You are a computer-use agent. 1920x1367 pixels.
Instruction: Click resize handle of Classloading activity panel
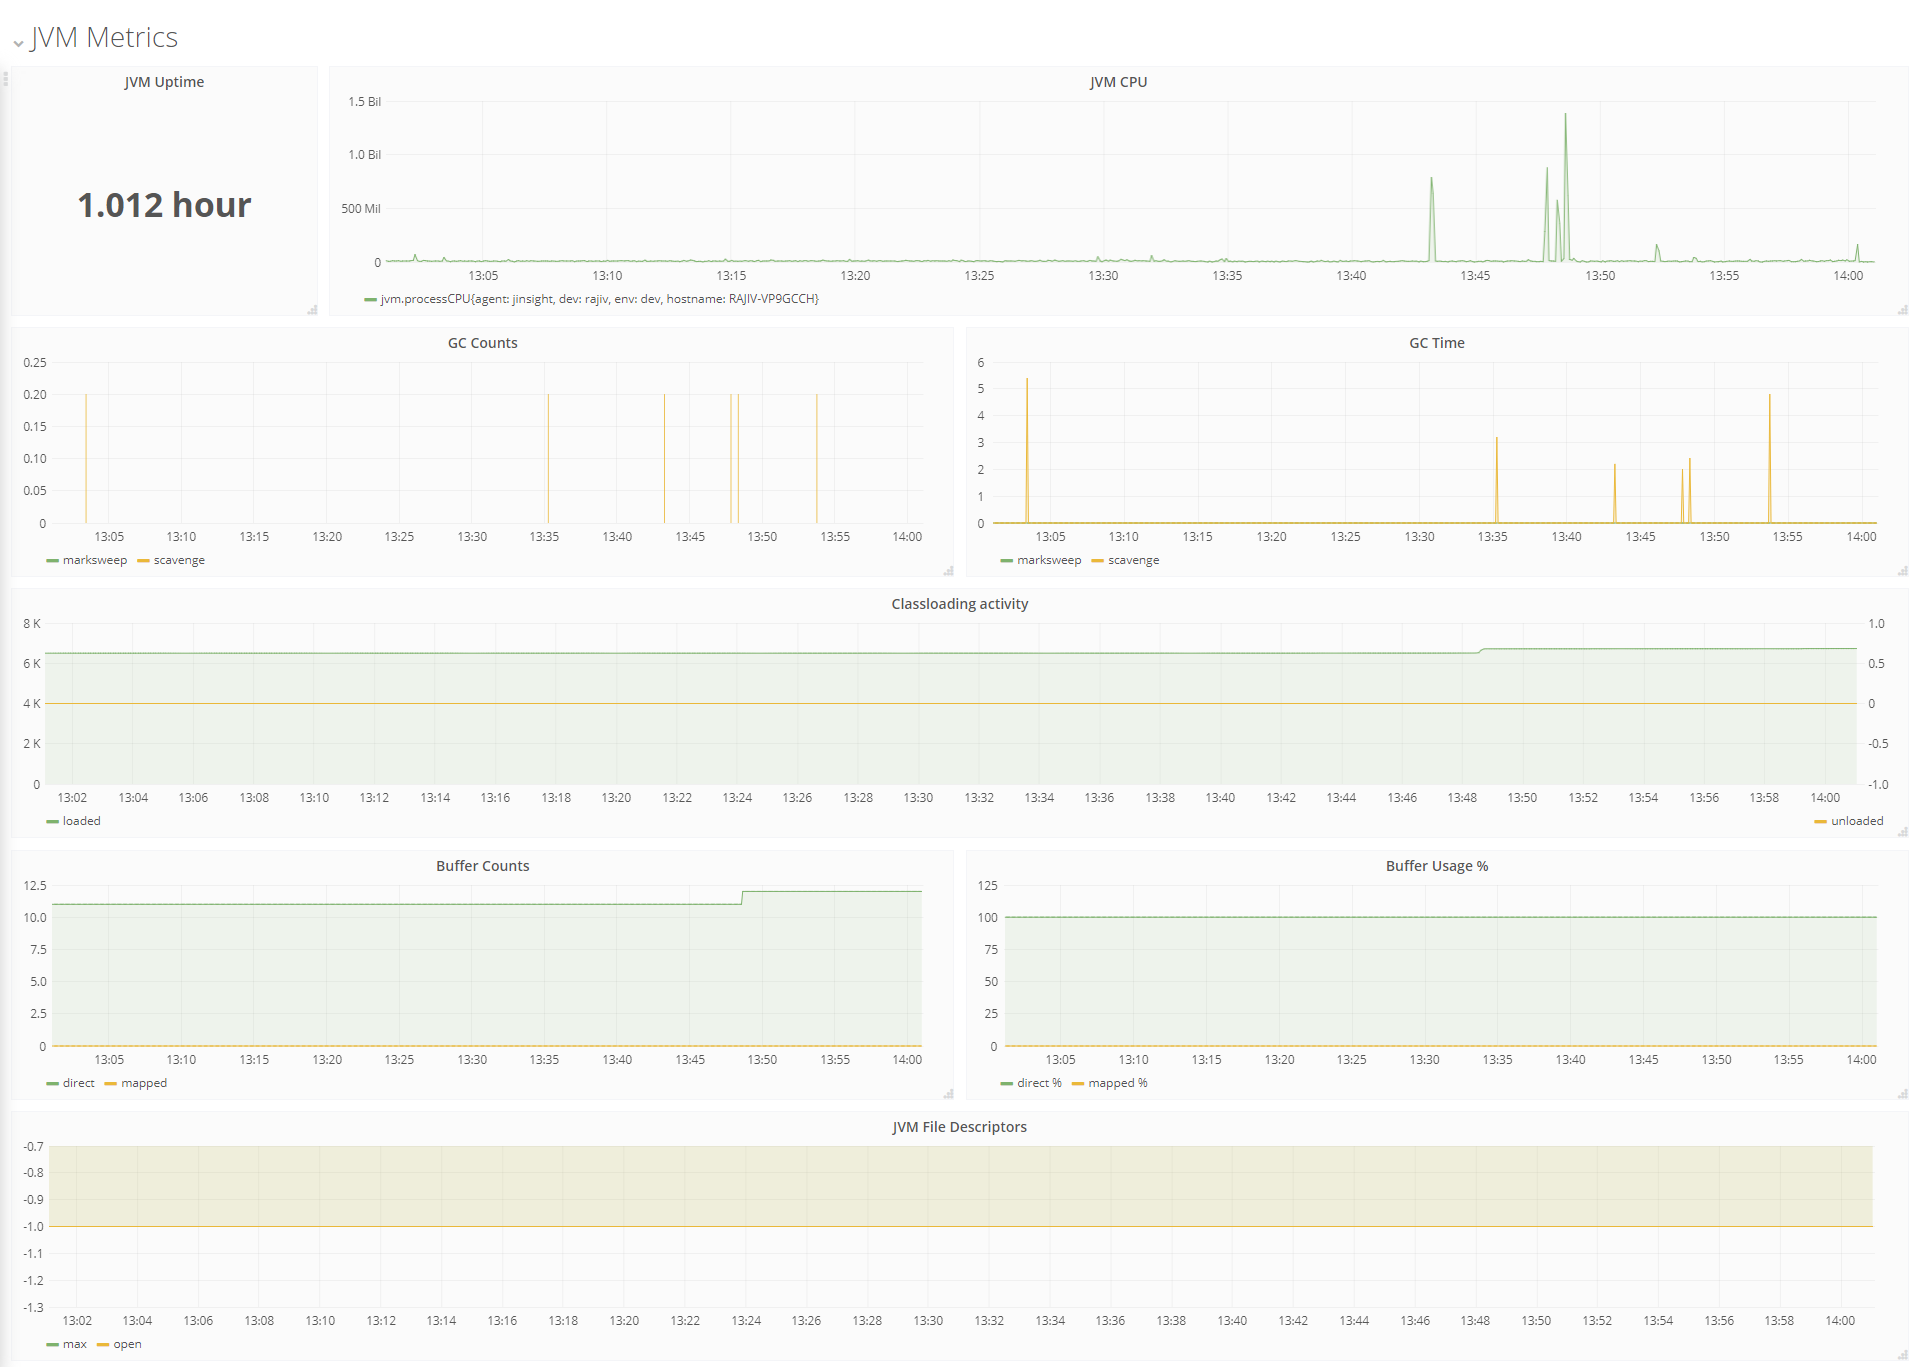click(x=1902, y=832)
